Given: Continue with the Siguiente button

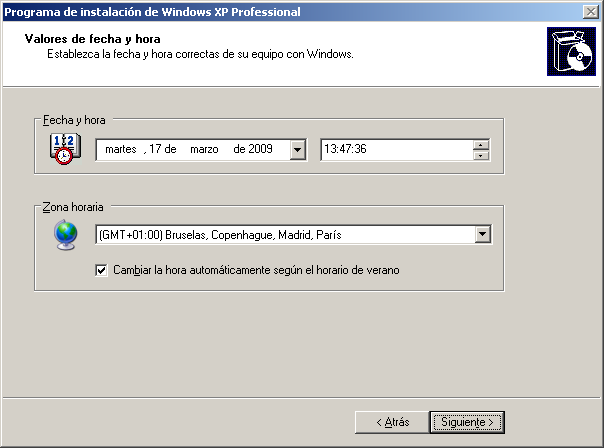Looking at the screenshot, I should click(467, 422).
